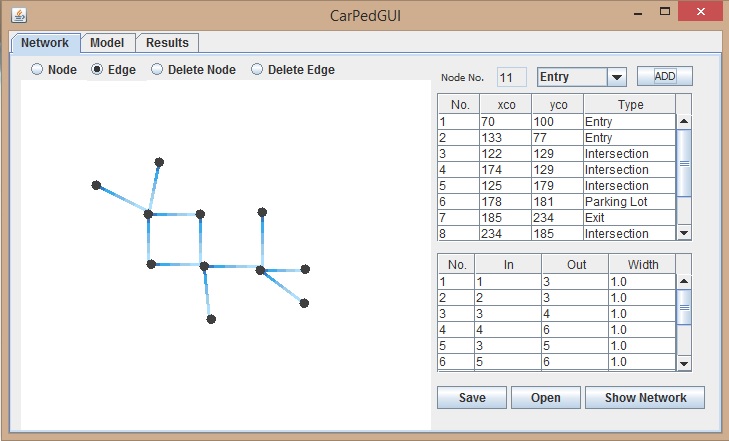The width and height of the screenshot is (729, 441).
Task: Select the Parking Lot row in node table
Action: coord(557,202)
